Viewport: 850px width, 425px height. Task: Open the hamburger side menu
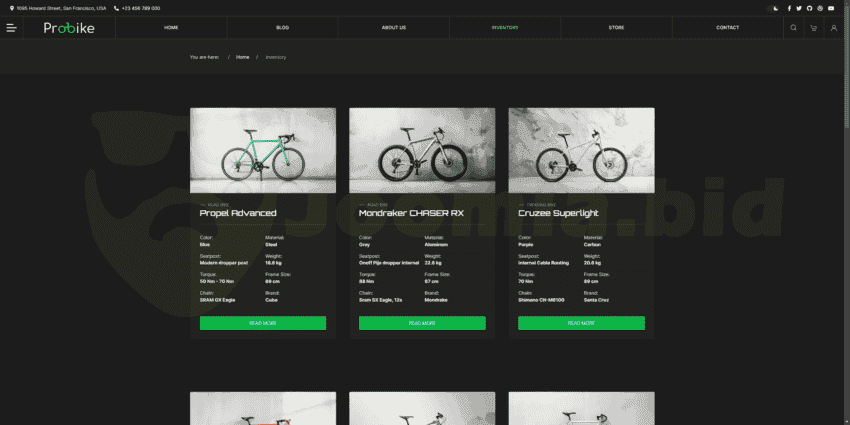12,28
